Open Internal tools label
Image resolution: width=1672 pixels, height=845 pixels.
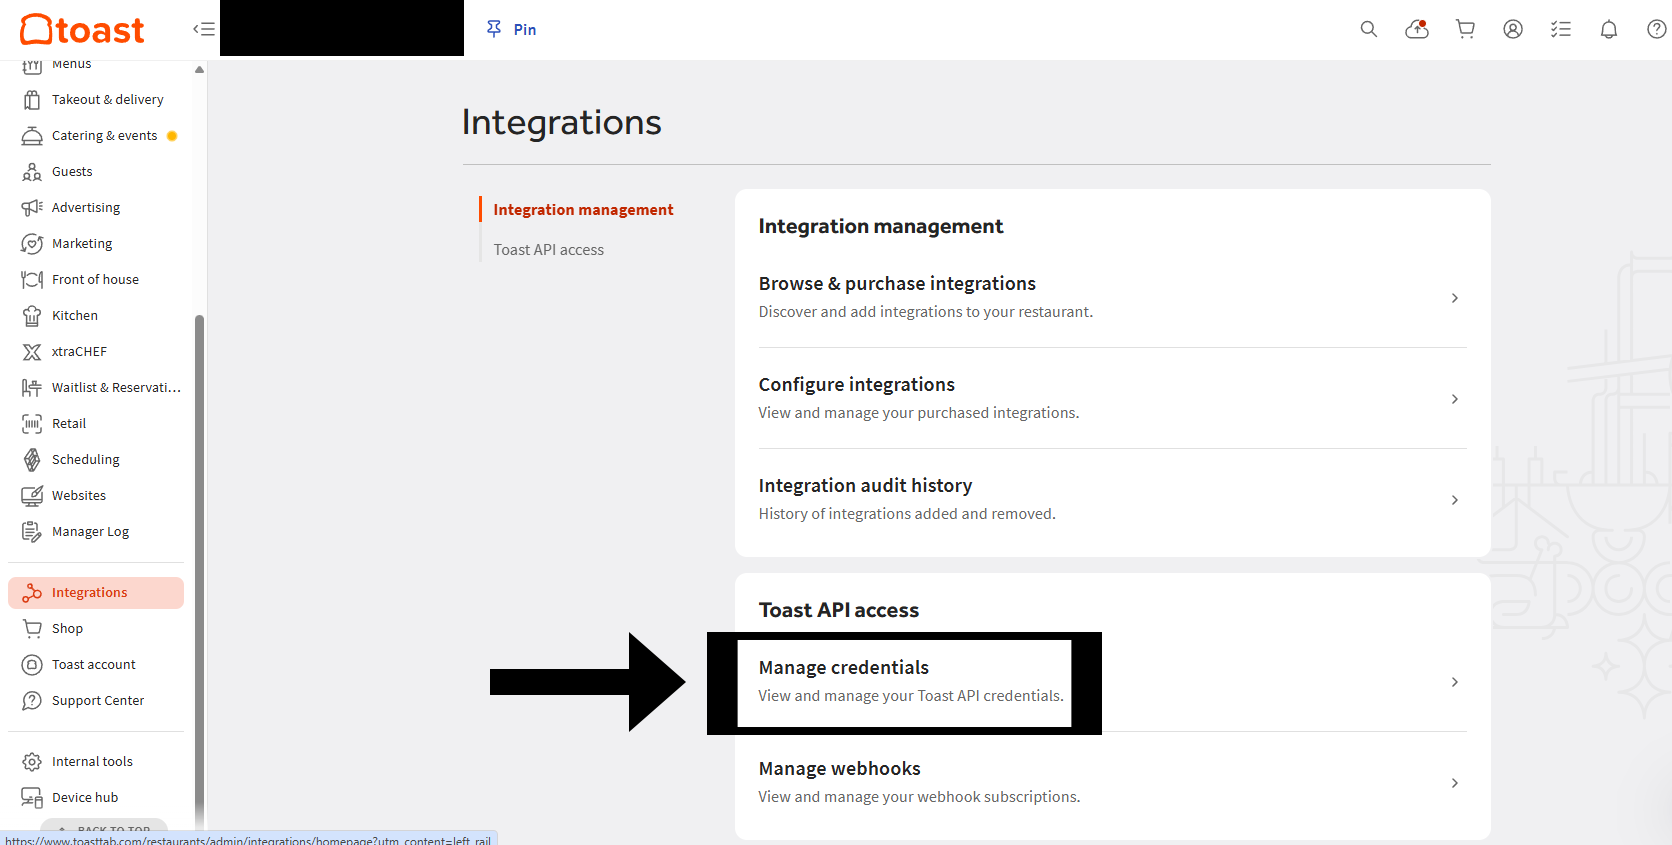[x=92, y=762]
